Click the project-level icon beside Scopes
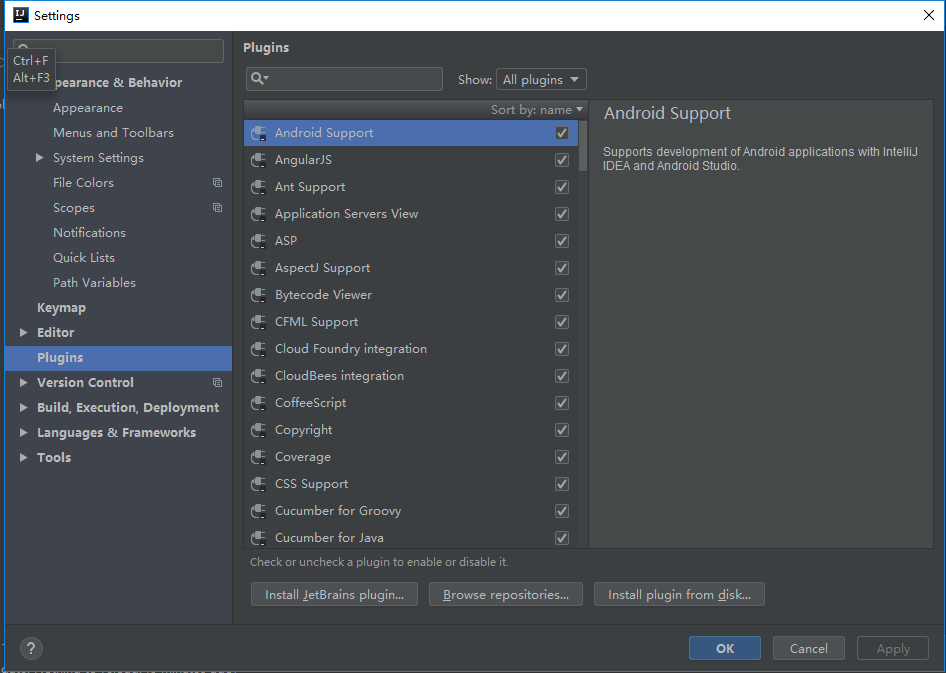Screen dimensions: 946x673 click(x=217, y=207)
